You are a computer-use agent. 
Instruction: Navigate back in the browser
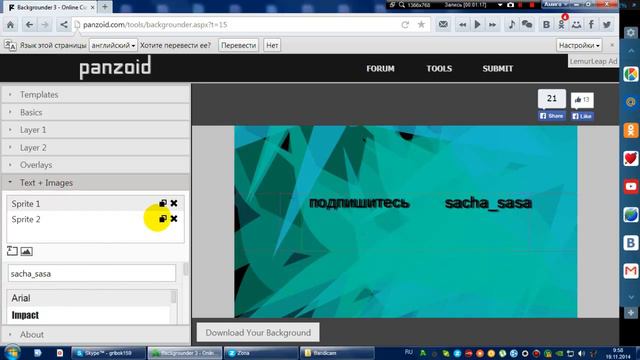pos(29,25)
